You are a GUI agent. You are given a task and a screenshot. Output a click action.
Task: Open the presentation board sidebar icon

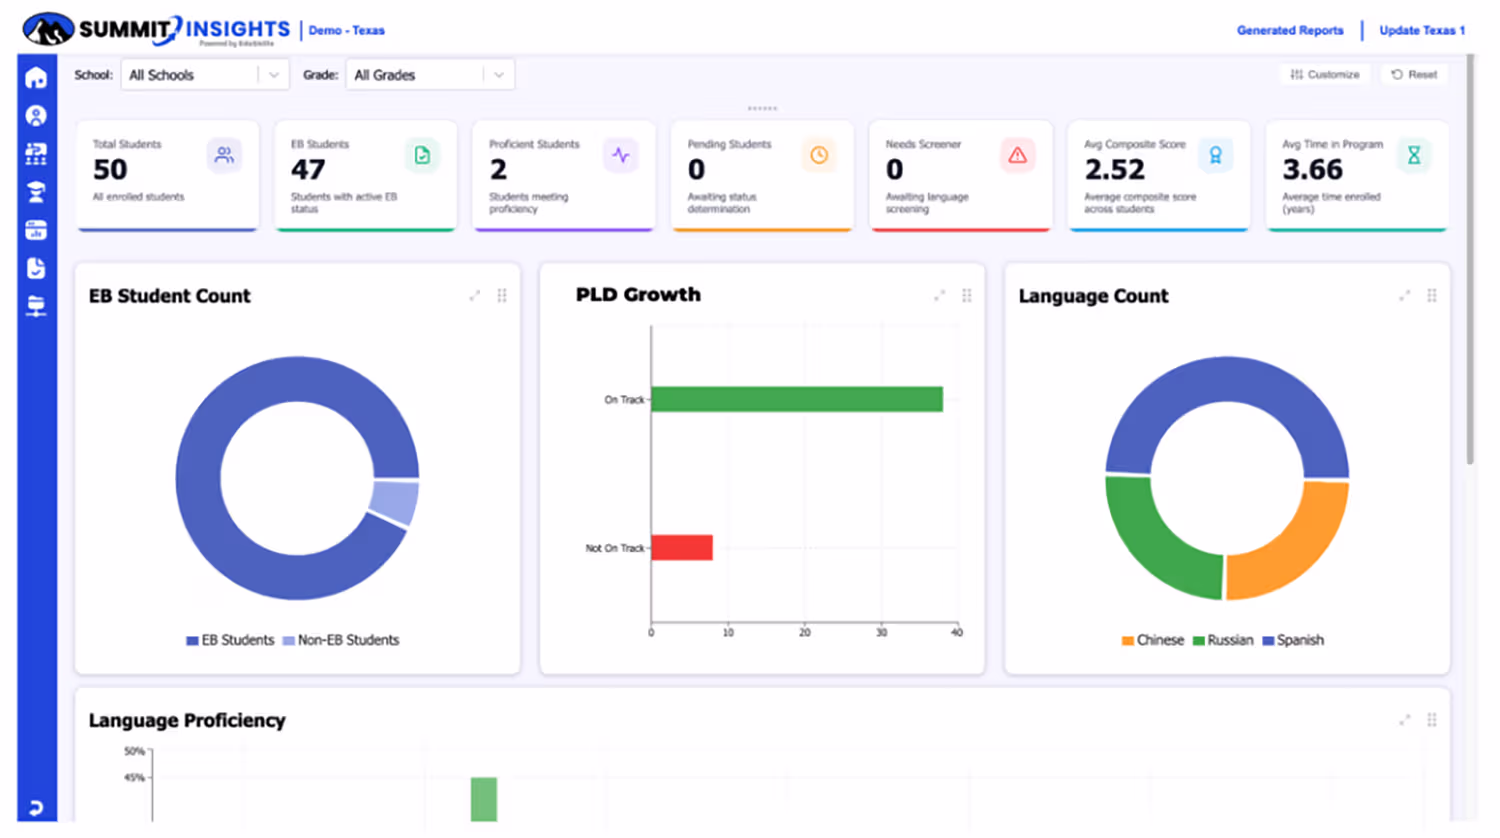(36, 306)
